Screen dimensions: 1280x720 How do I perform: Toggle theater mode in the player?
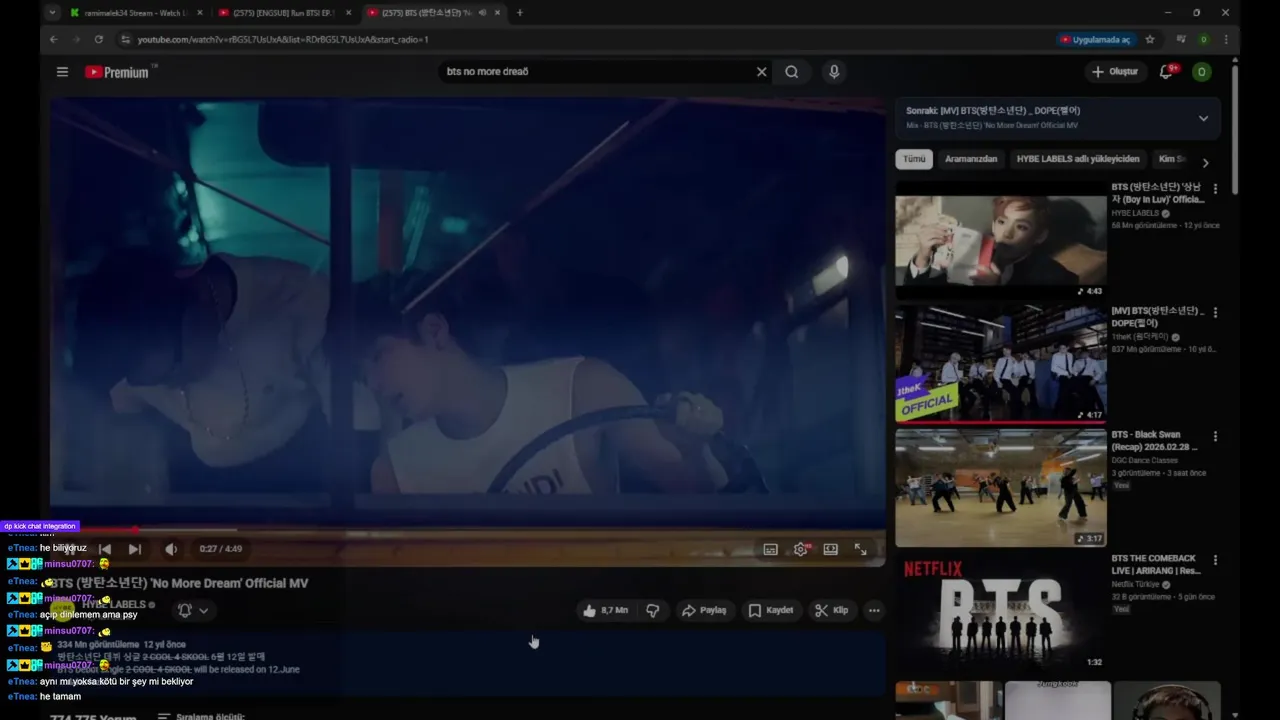point(830,549)
